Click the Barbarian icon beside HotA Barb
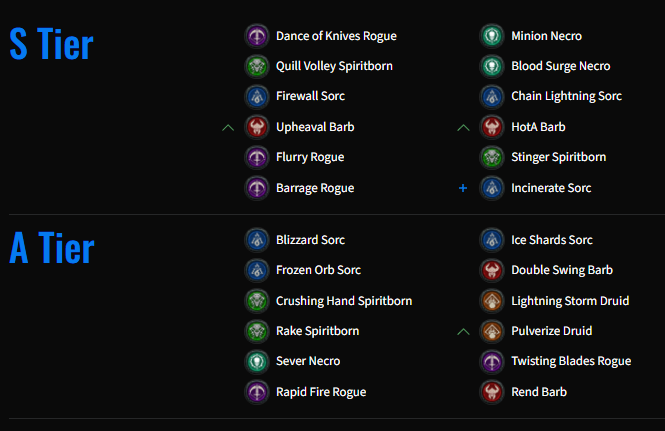The image size is (665, 431). coord(492,127)
